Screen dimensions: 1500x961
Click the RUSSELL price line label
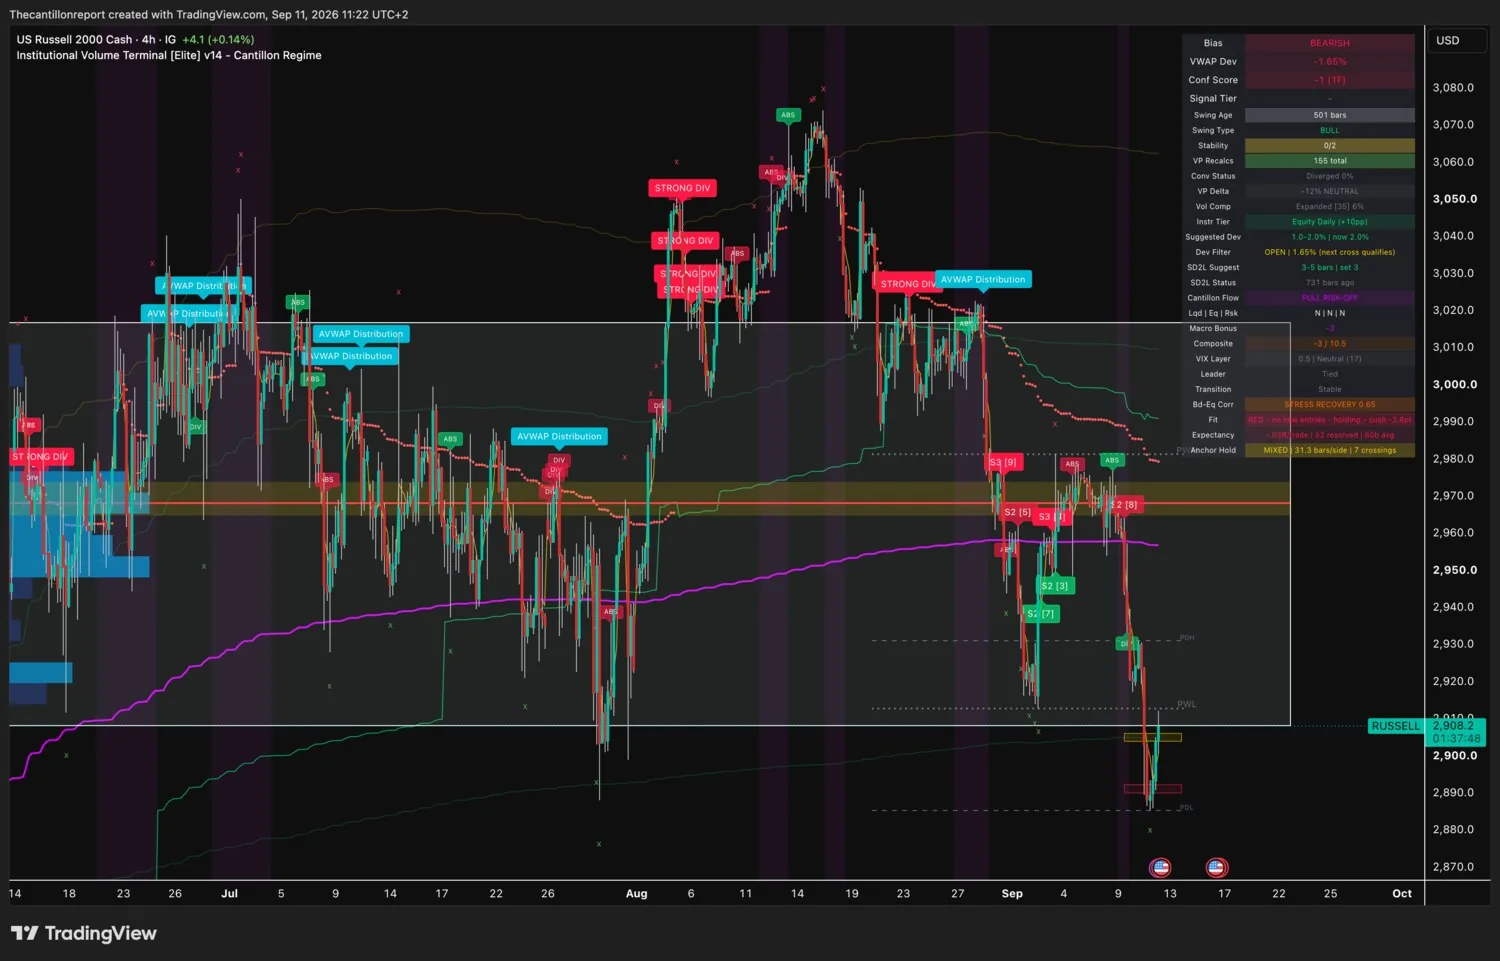click(1395, 726)
